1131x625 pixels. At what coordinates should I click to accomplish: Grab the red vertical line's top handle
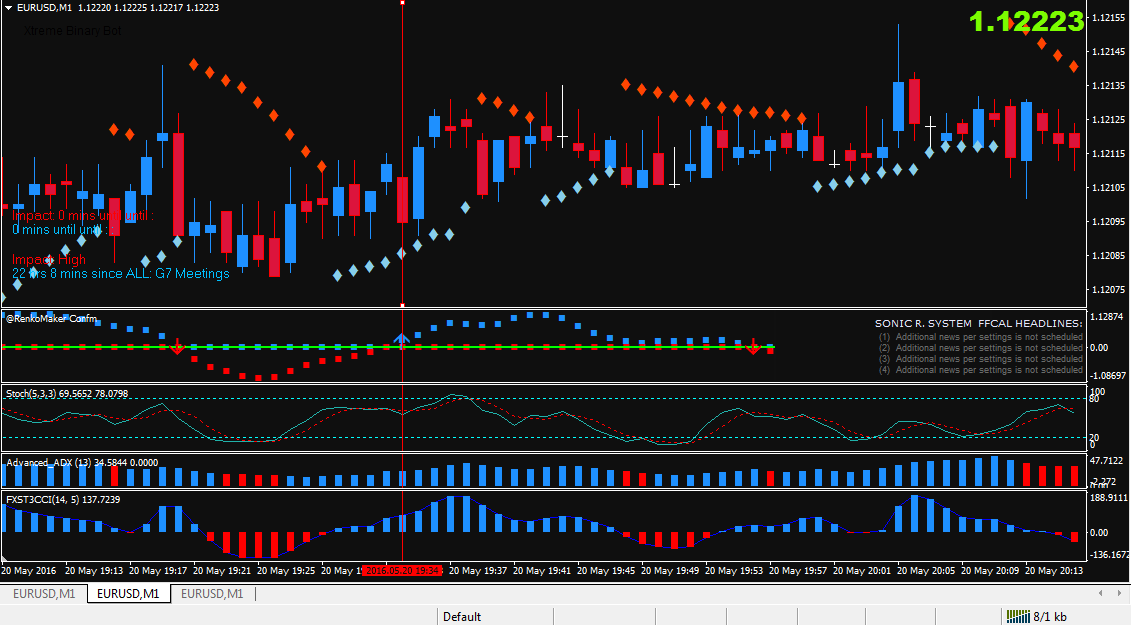click(x=402, y=3)
